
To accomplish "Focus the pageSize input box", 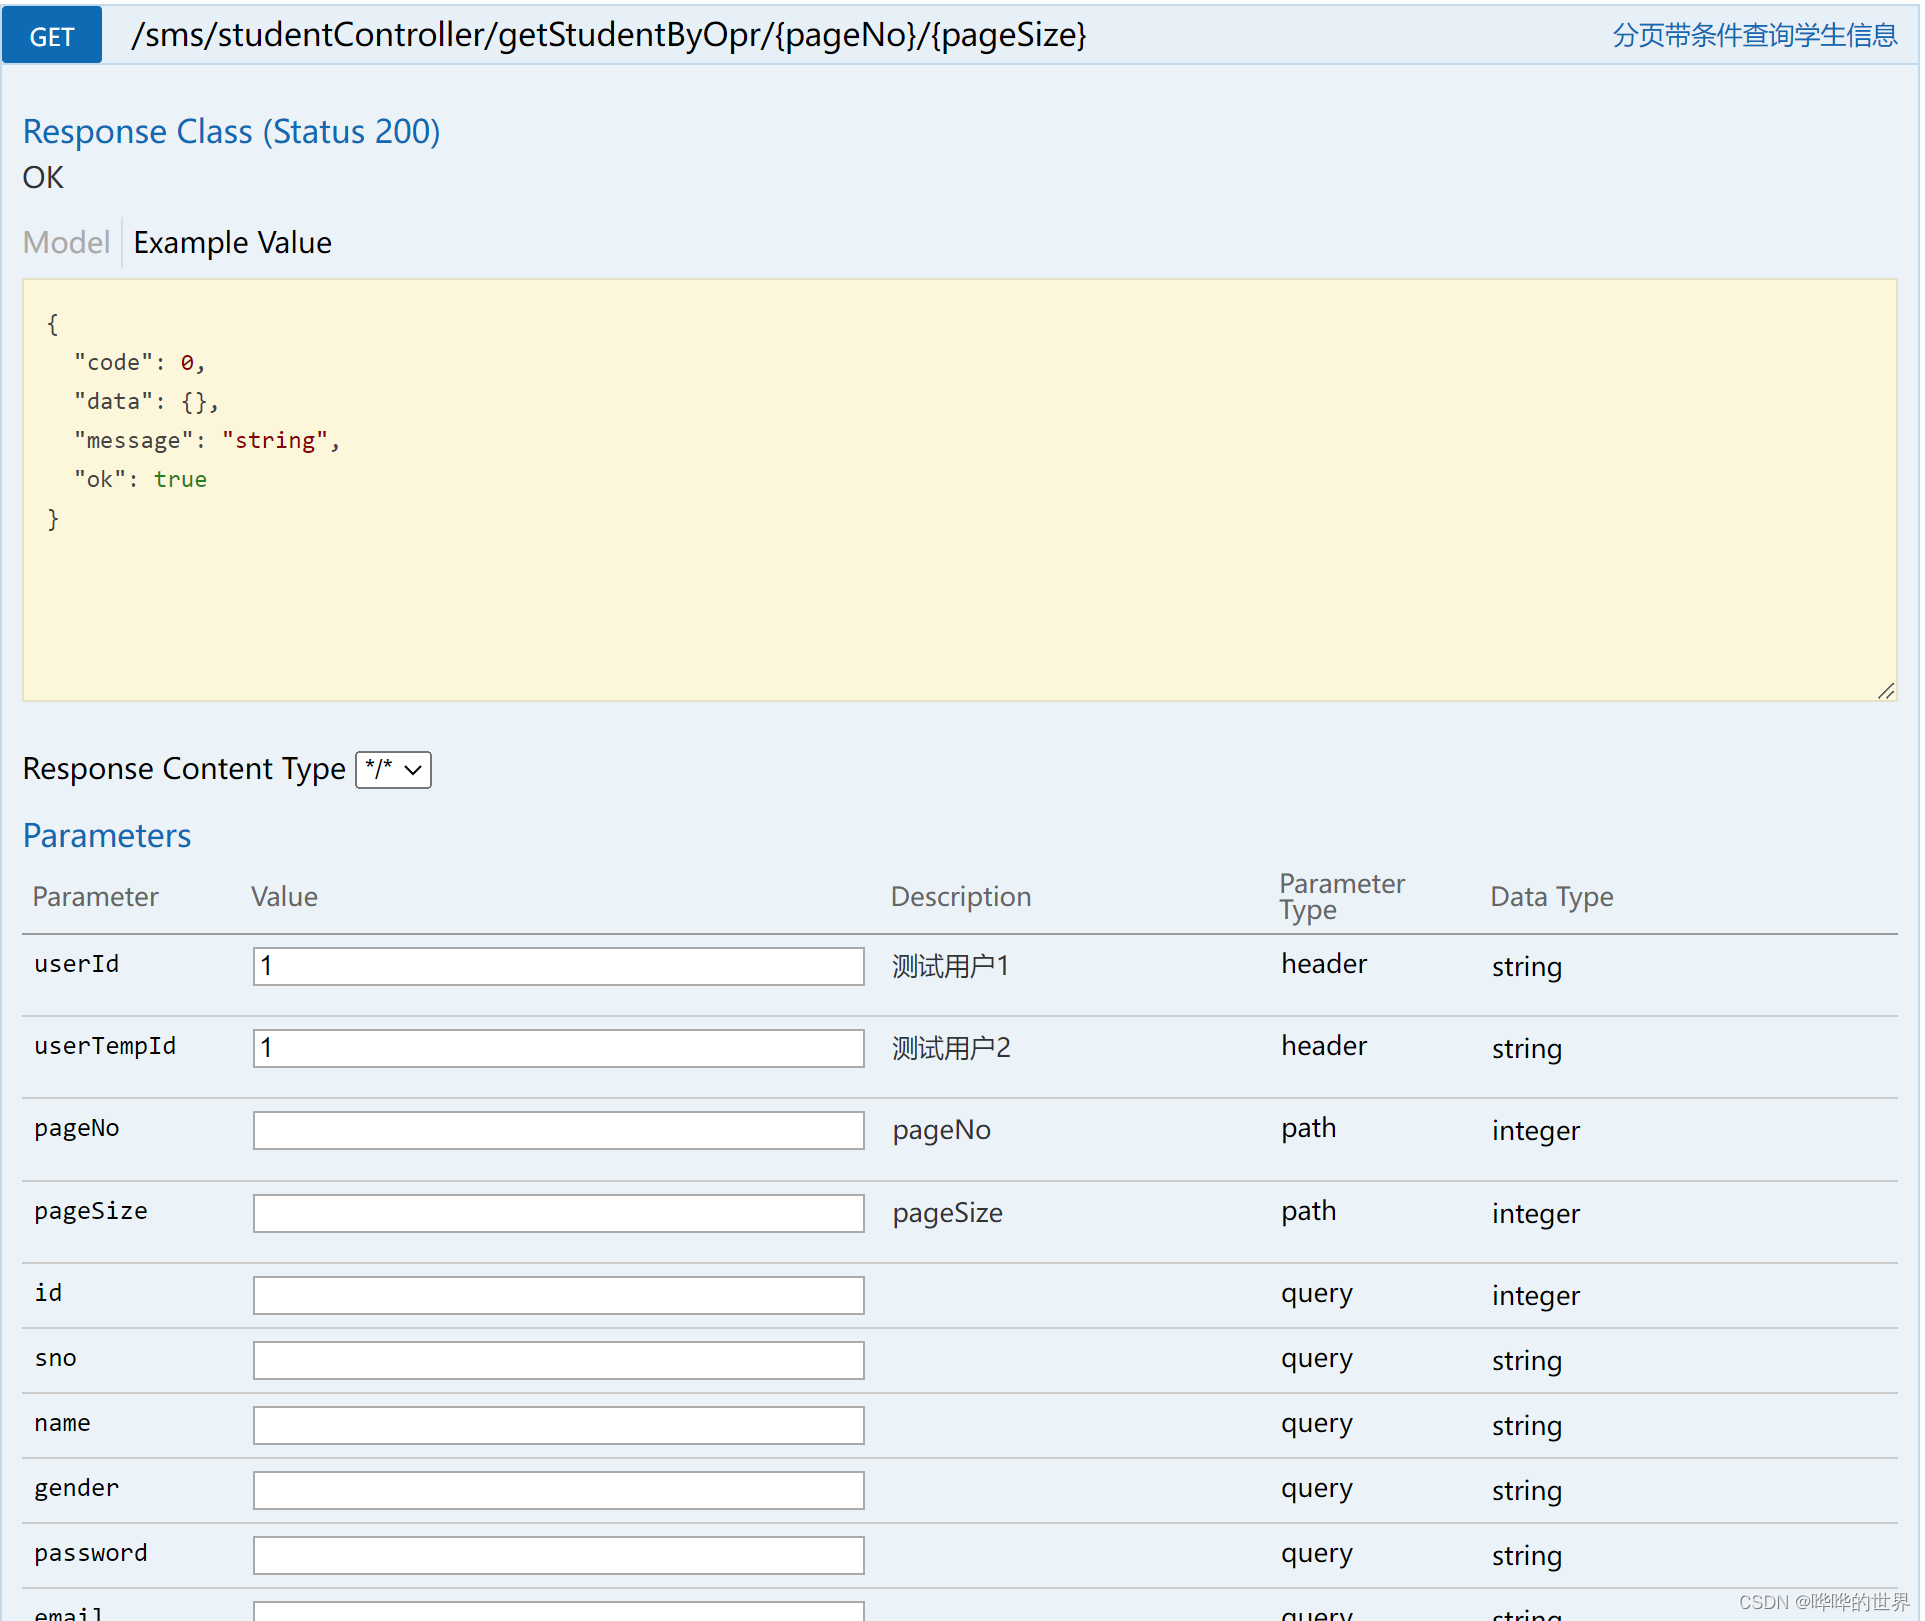I will click(558, 1214).
